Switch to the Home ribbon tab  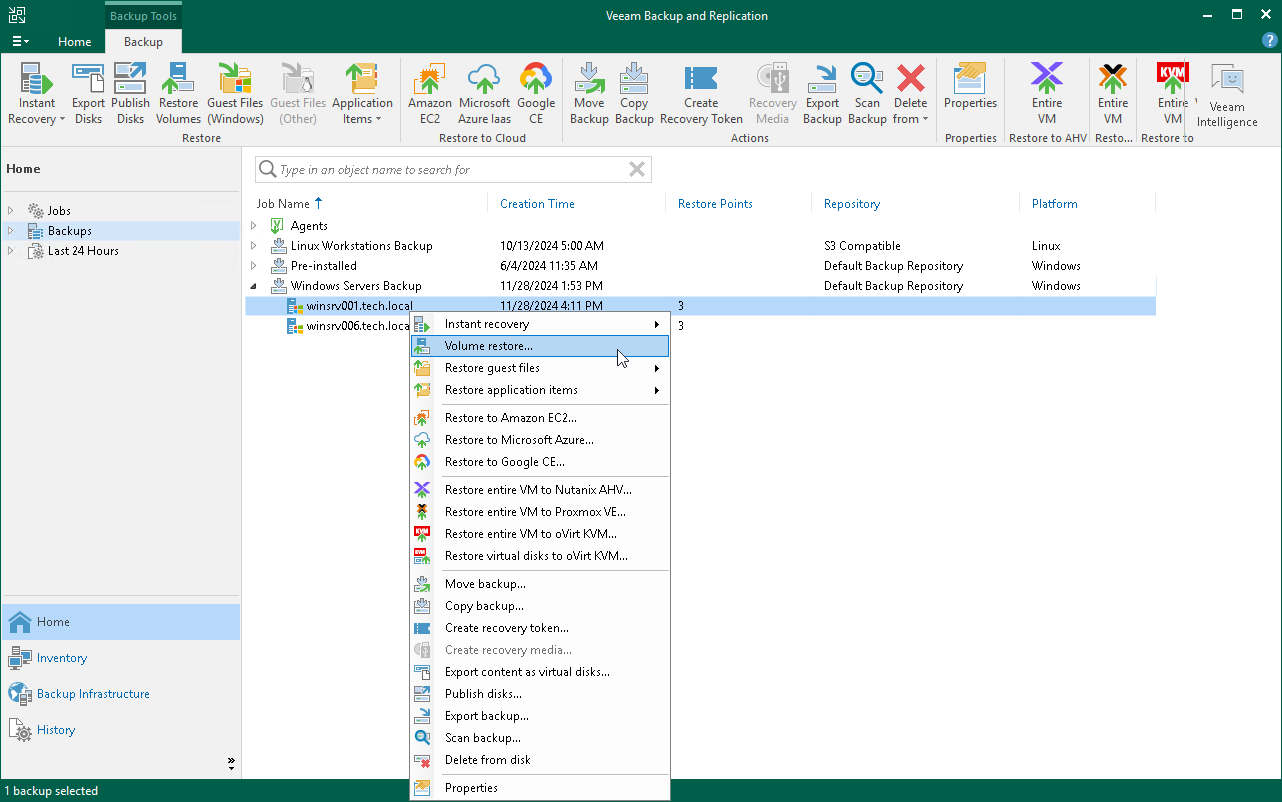tap(75, 42)
